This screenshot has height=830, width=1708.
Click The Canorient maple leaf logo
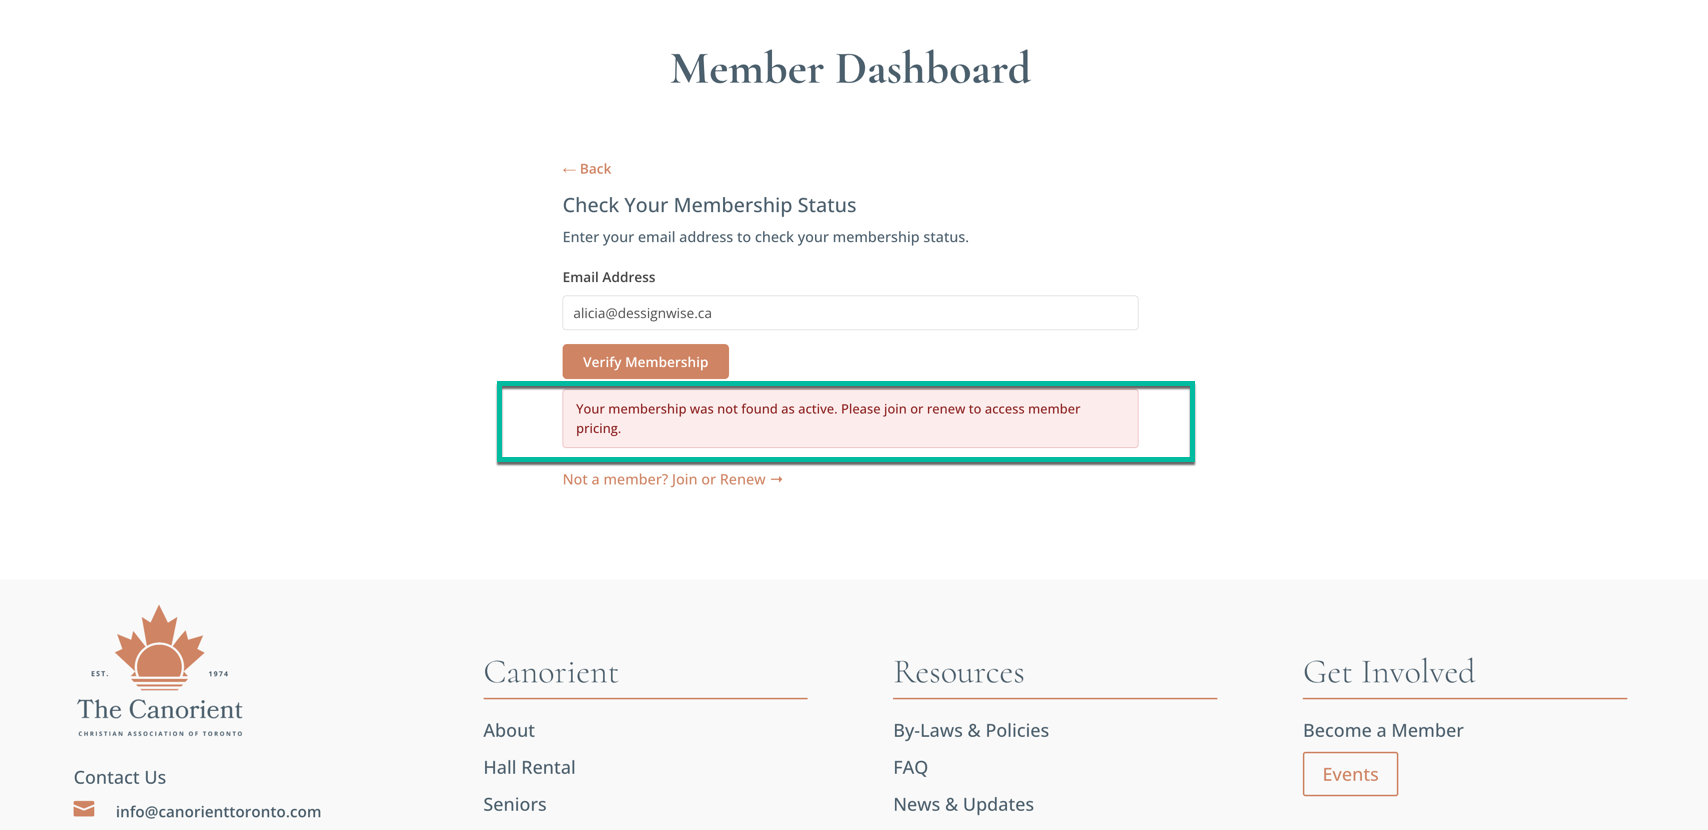pyautogui.click(x=160, y=671)
